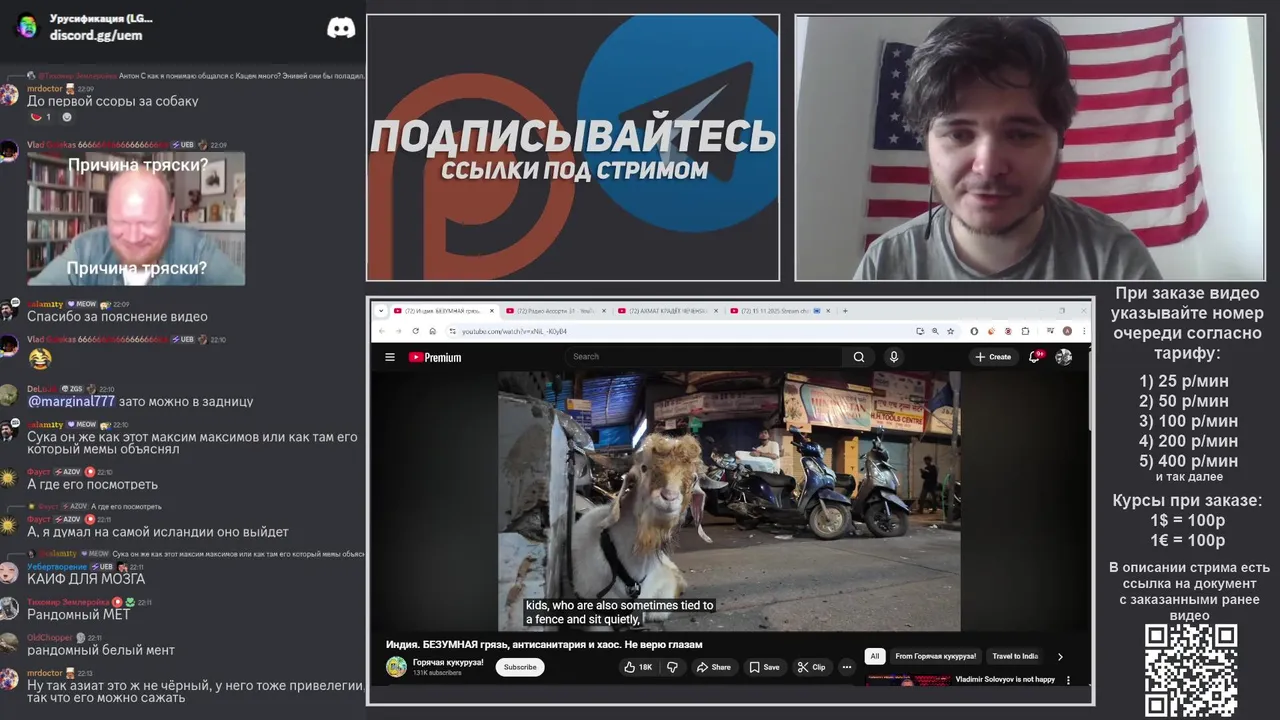Viewport: 1280px width, 720px height.
Task: Open browser profile avatar in toolbar
Action: [x=1067, y=331]
